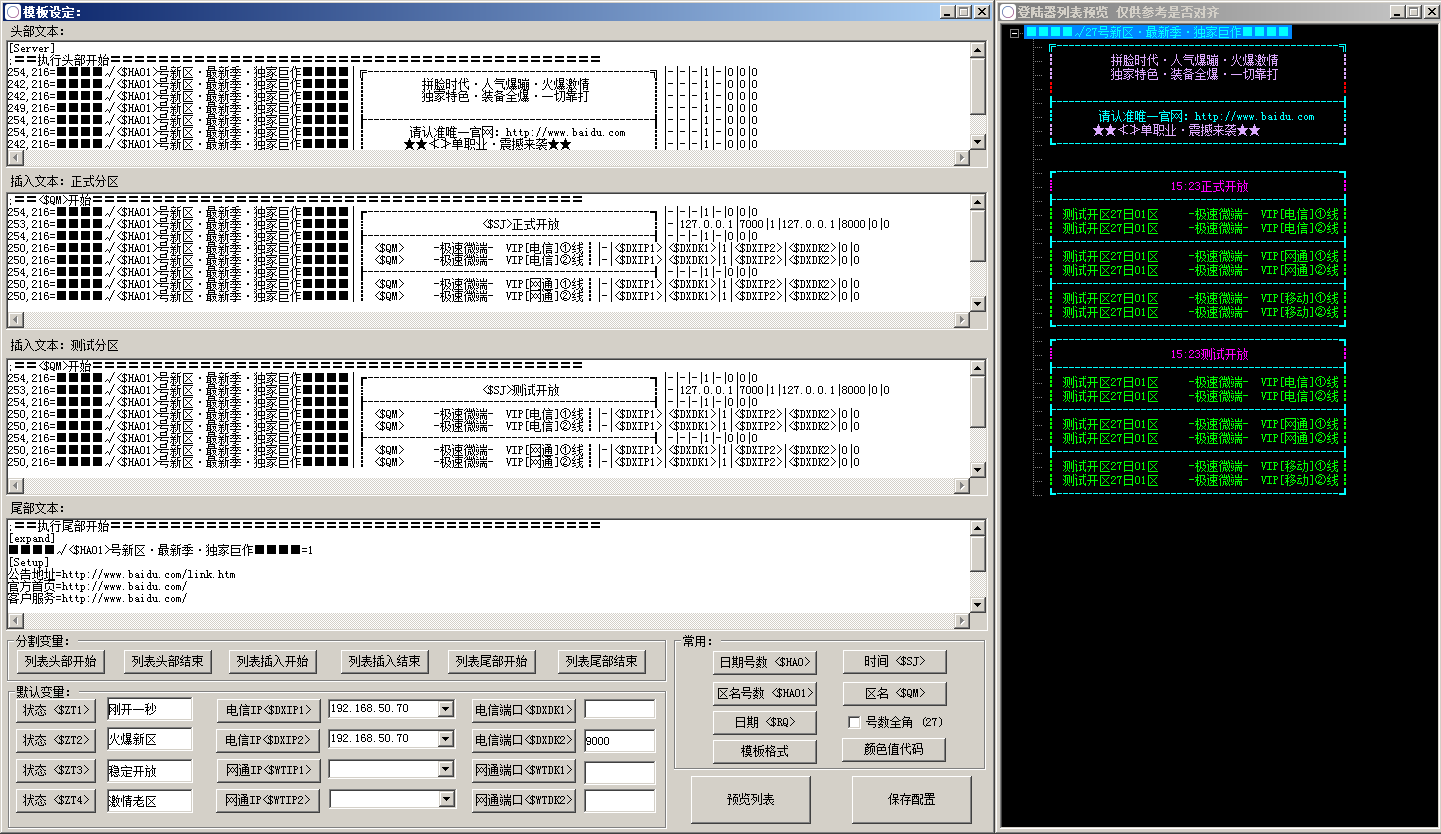Click scroll-up arrow of 尾部文本 vertical scrollbar

click(979, 528)
